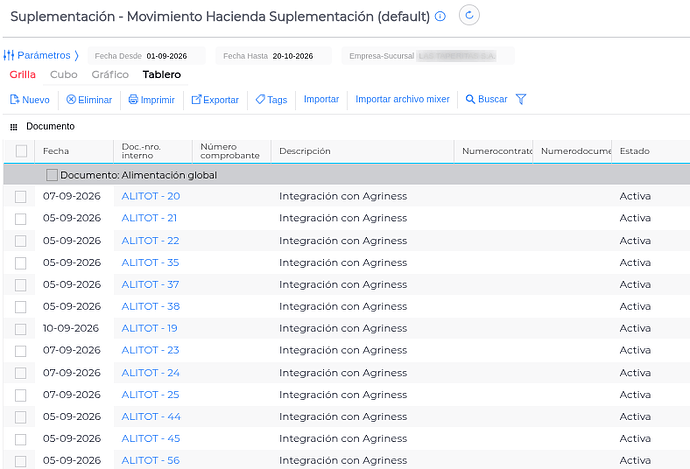Open the ALITOT - 37 document link

(x=150, y=285)
